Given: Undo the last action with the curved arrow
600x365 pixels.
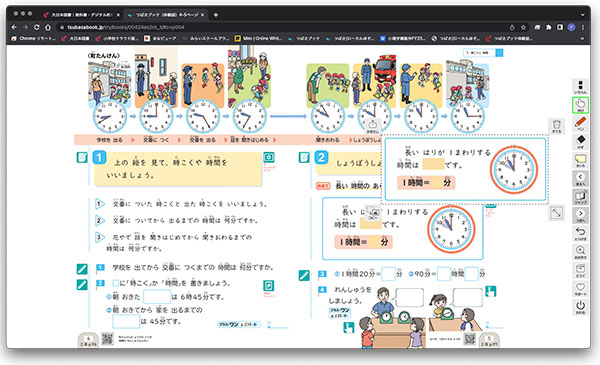Looking at the screenshot, I should click(x=580, y=233).
